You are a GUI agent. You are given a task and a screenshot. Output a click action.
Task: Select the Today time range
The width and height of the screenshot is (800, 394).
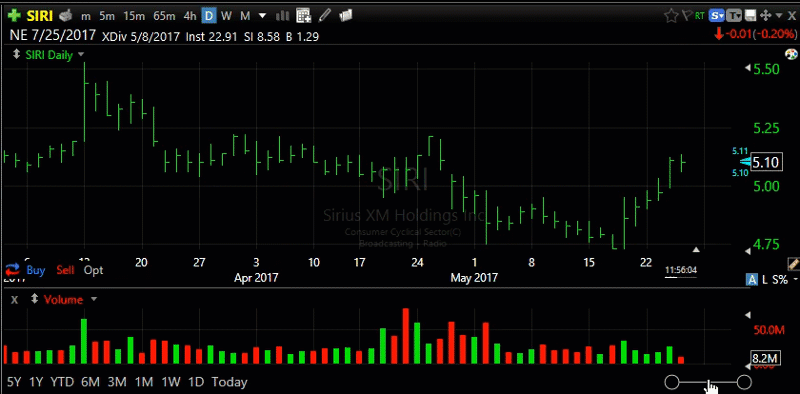[229, 382]
